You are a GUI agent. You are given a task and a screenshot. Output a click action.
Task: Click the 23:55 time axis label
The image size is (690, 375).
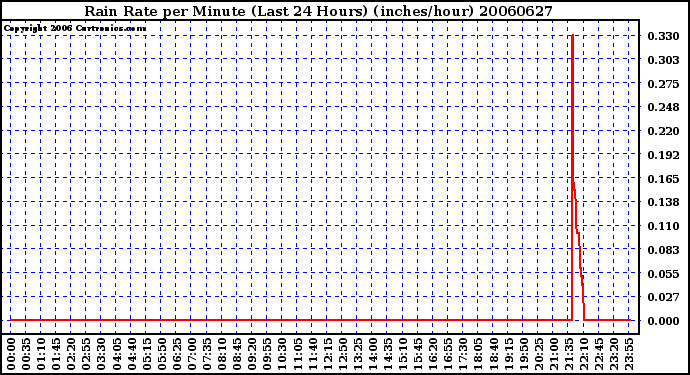point(629,354)
